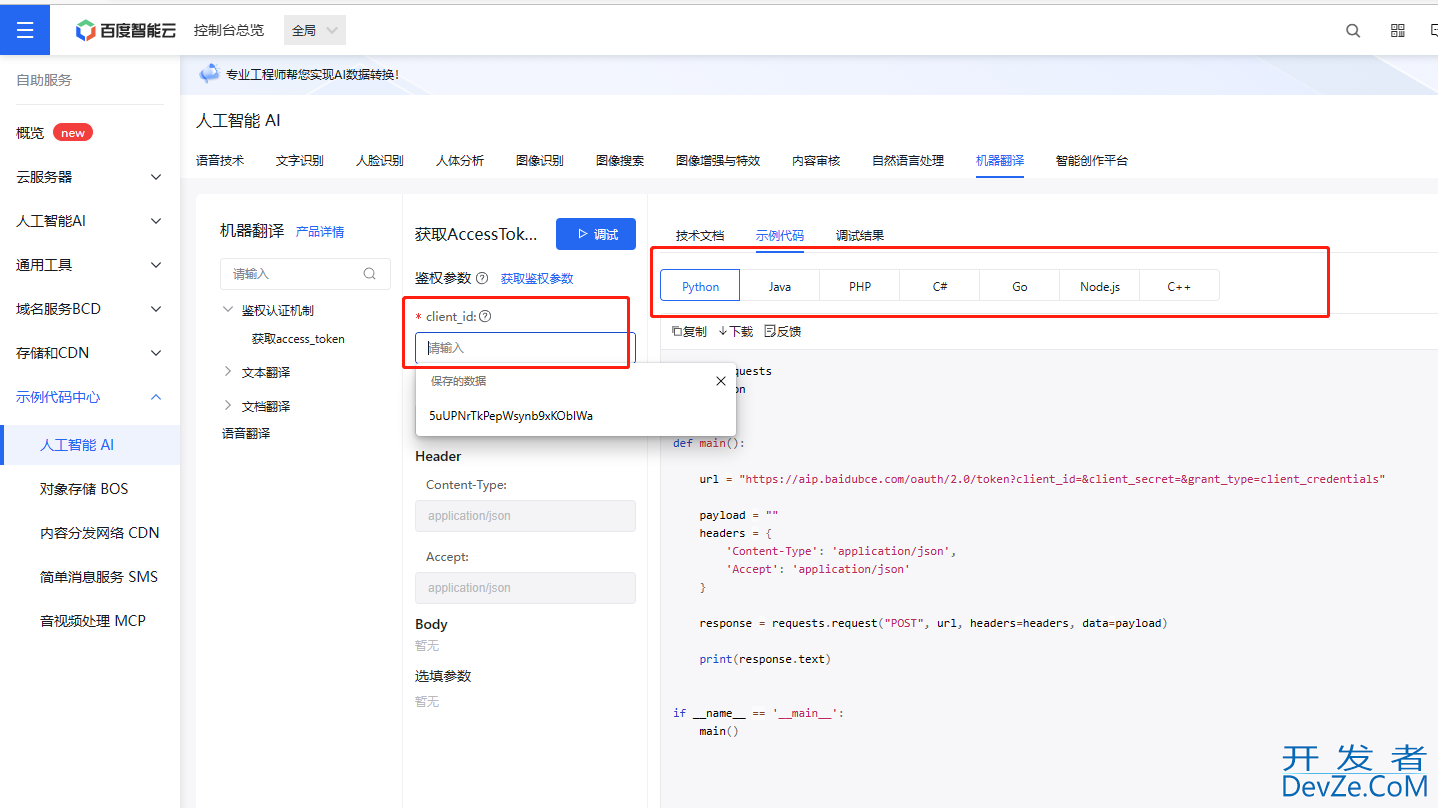Open the hamburger menu button

click(x=25, y=30)
